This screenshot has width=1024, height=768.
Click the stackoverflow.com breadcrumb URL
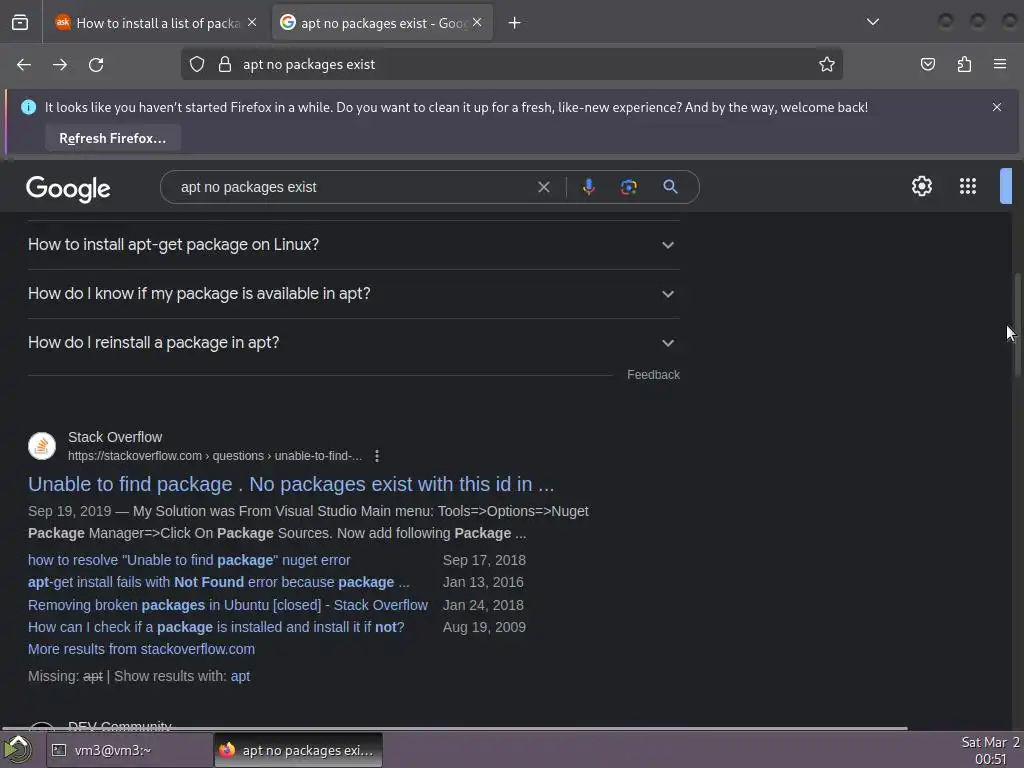215,456
